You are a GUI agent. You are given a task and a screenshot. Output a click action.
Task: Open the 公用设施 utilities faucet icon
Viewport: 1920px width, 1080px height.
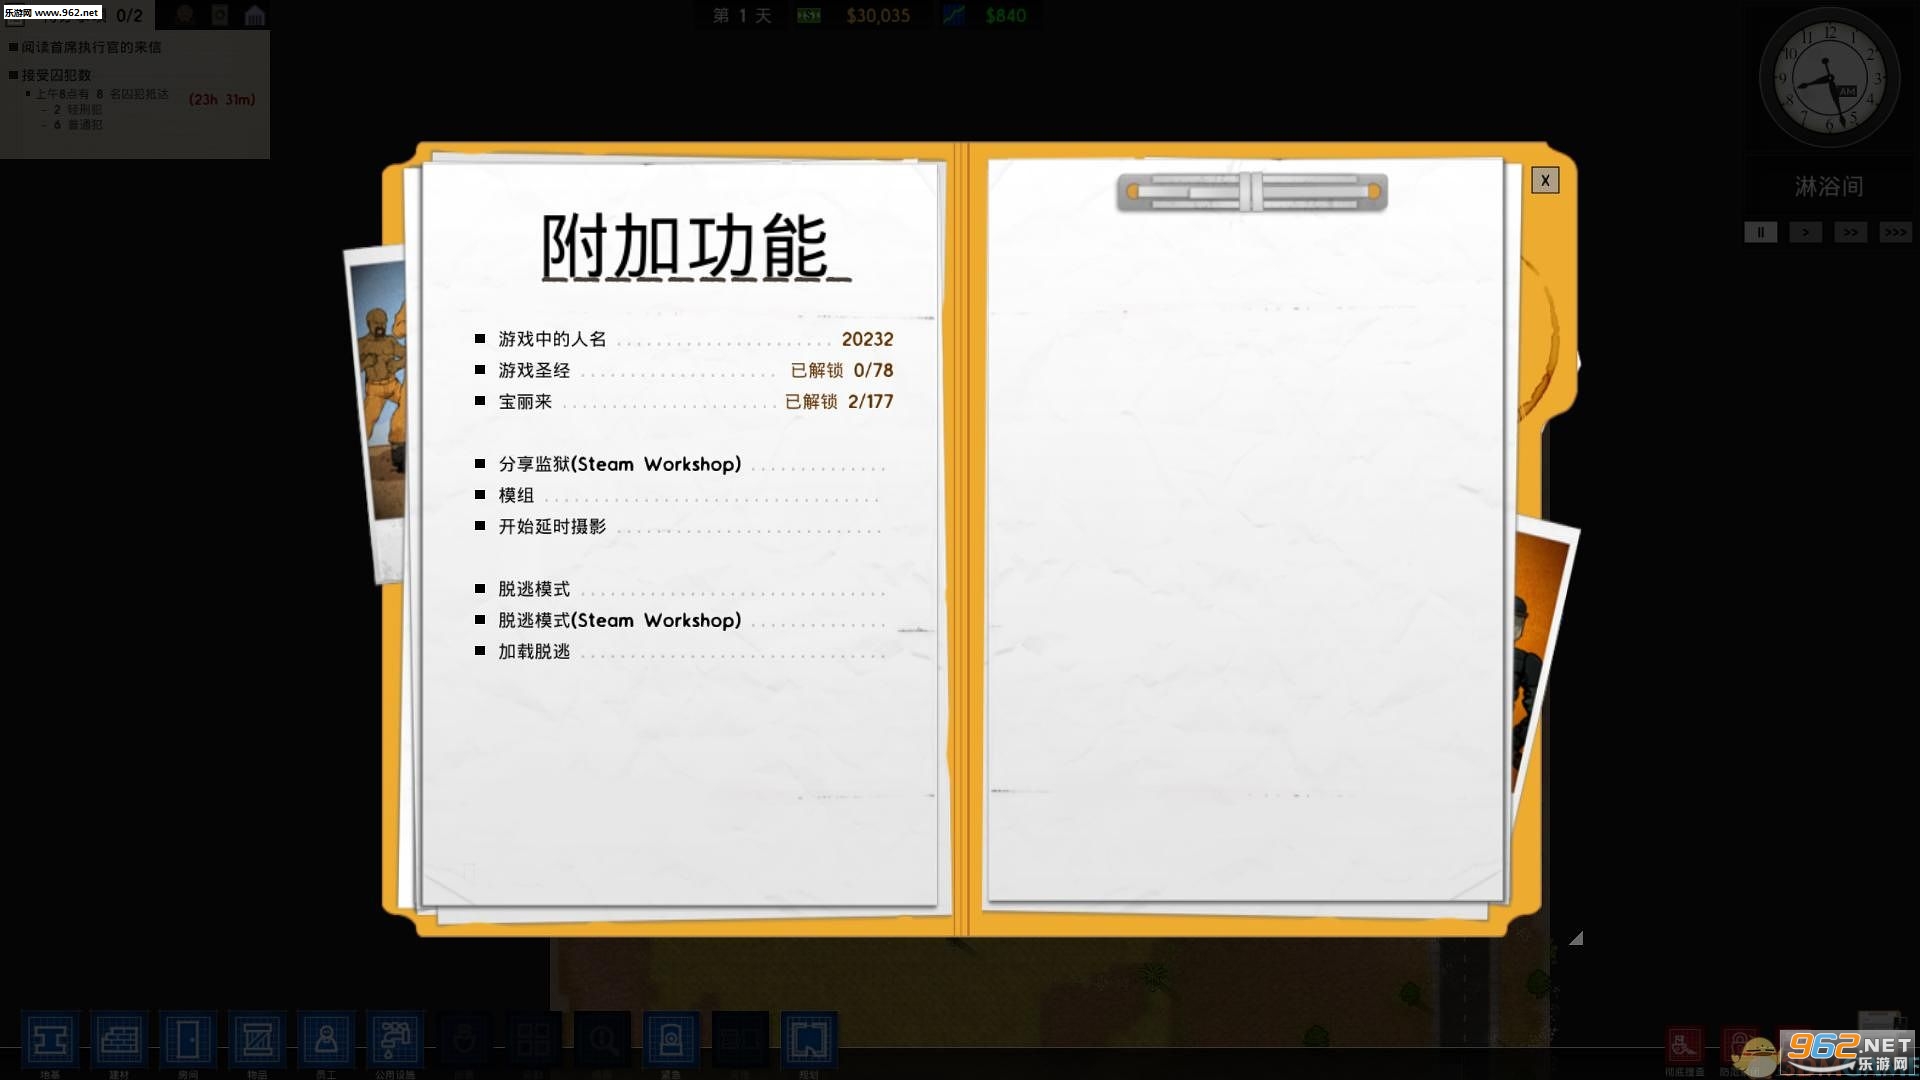[x=395, y=1041]
